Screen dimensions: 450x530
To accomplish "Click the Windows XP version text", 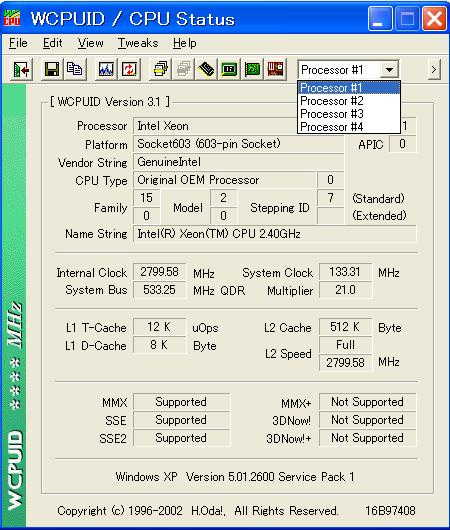I will click(x=235, y=477).
